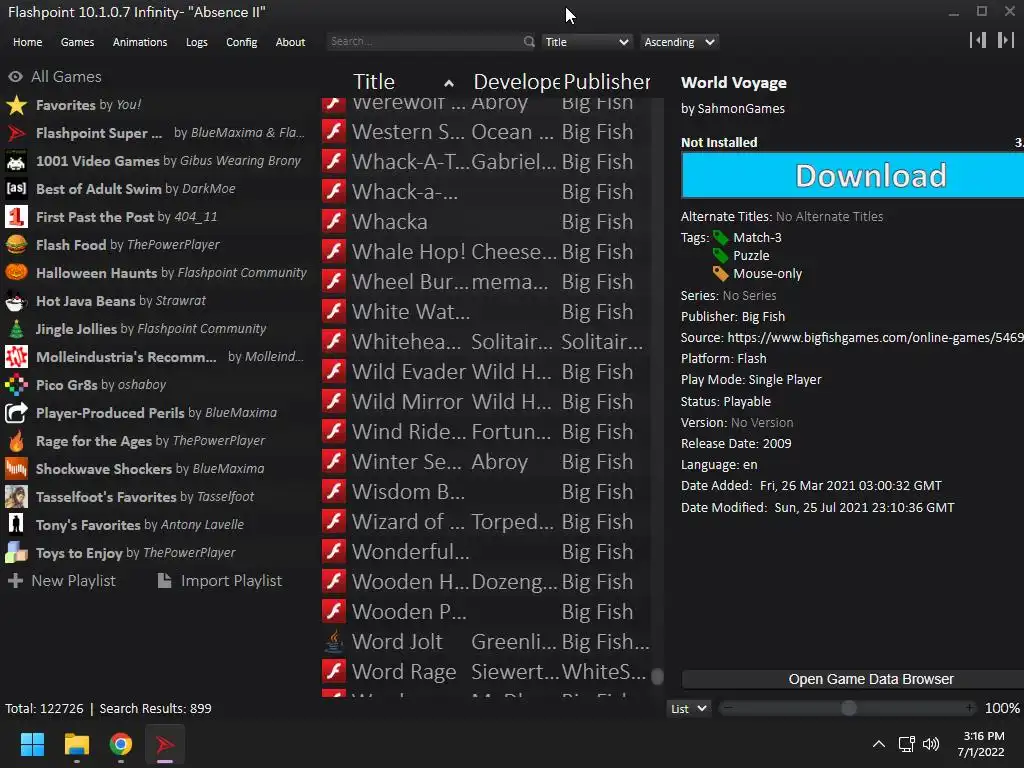This screenshot has width=1024, height=768.
Task: Open the Molleindustria's Recommendations icon
Action: coord(16,357)
